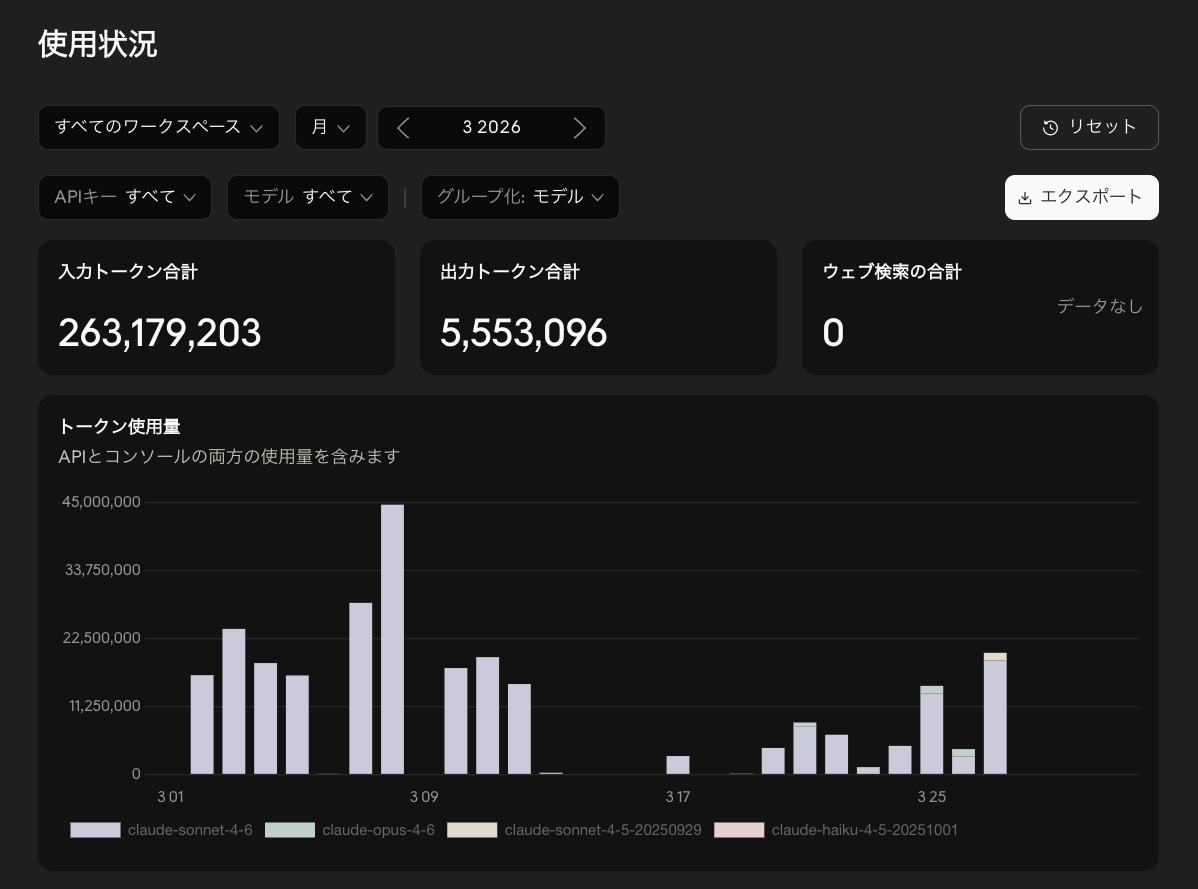Click the APIとコンソール chart subtitle
This screenshot has height=889, width=1198.
point(229,457)
